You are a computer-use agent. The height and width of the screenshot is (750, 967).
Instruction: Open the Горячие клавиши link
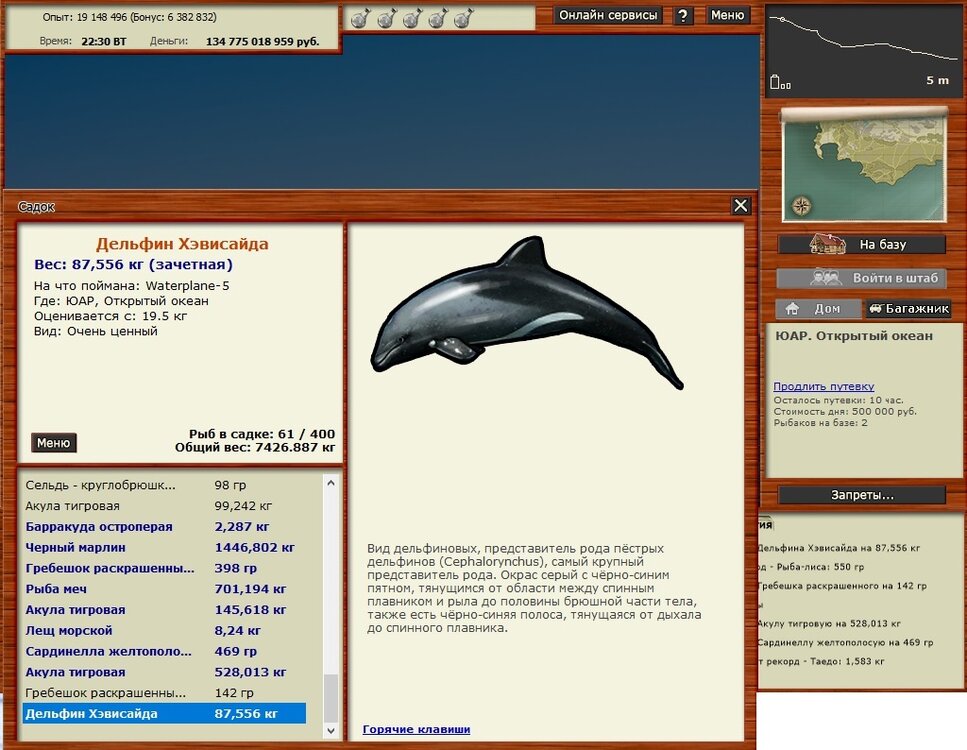(415, 729)
